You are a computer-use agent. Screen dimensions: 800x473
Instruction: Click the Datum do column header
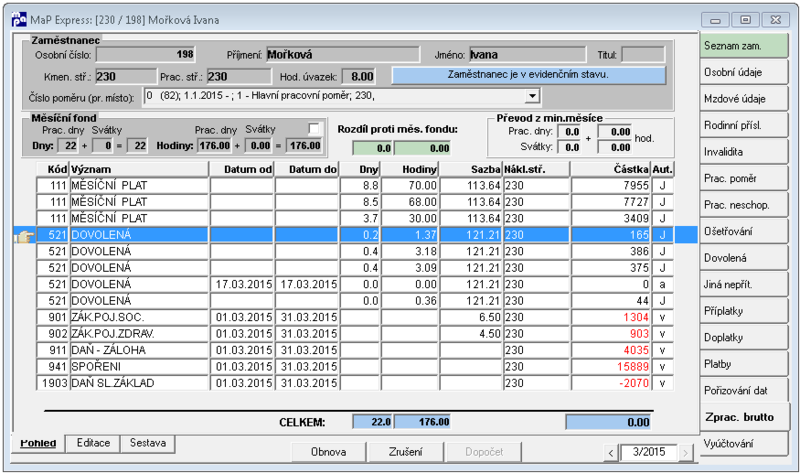point(307,169)
